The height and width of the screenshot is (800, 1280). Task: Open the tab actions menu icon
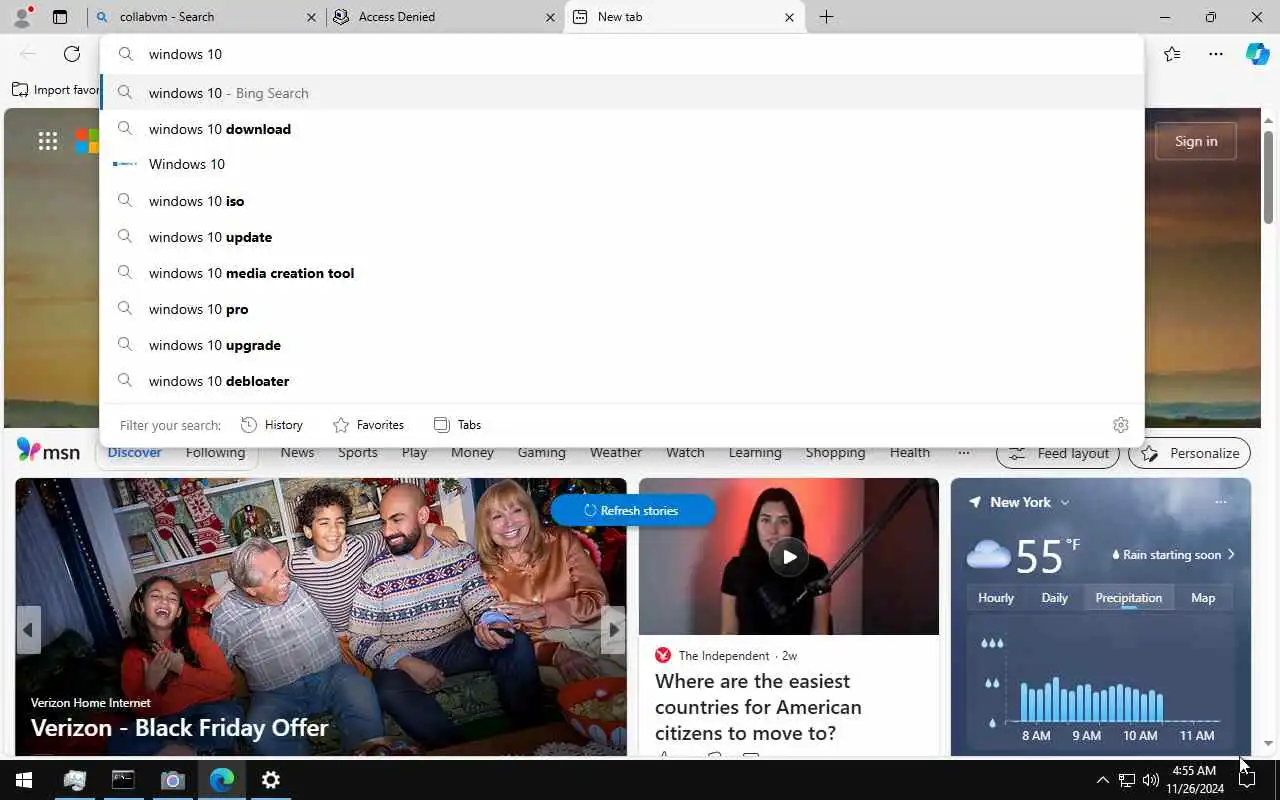click(60, 17)
